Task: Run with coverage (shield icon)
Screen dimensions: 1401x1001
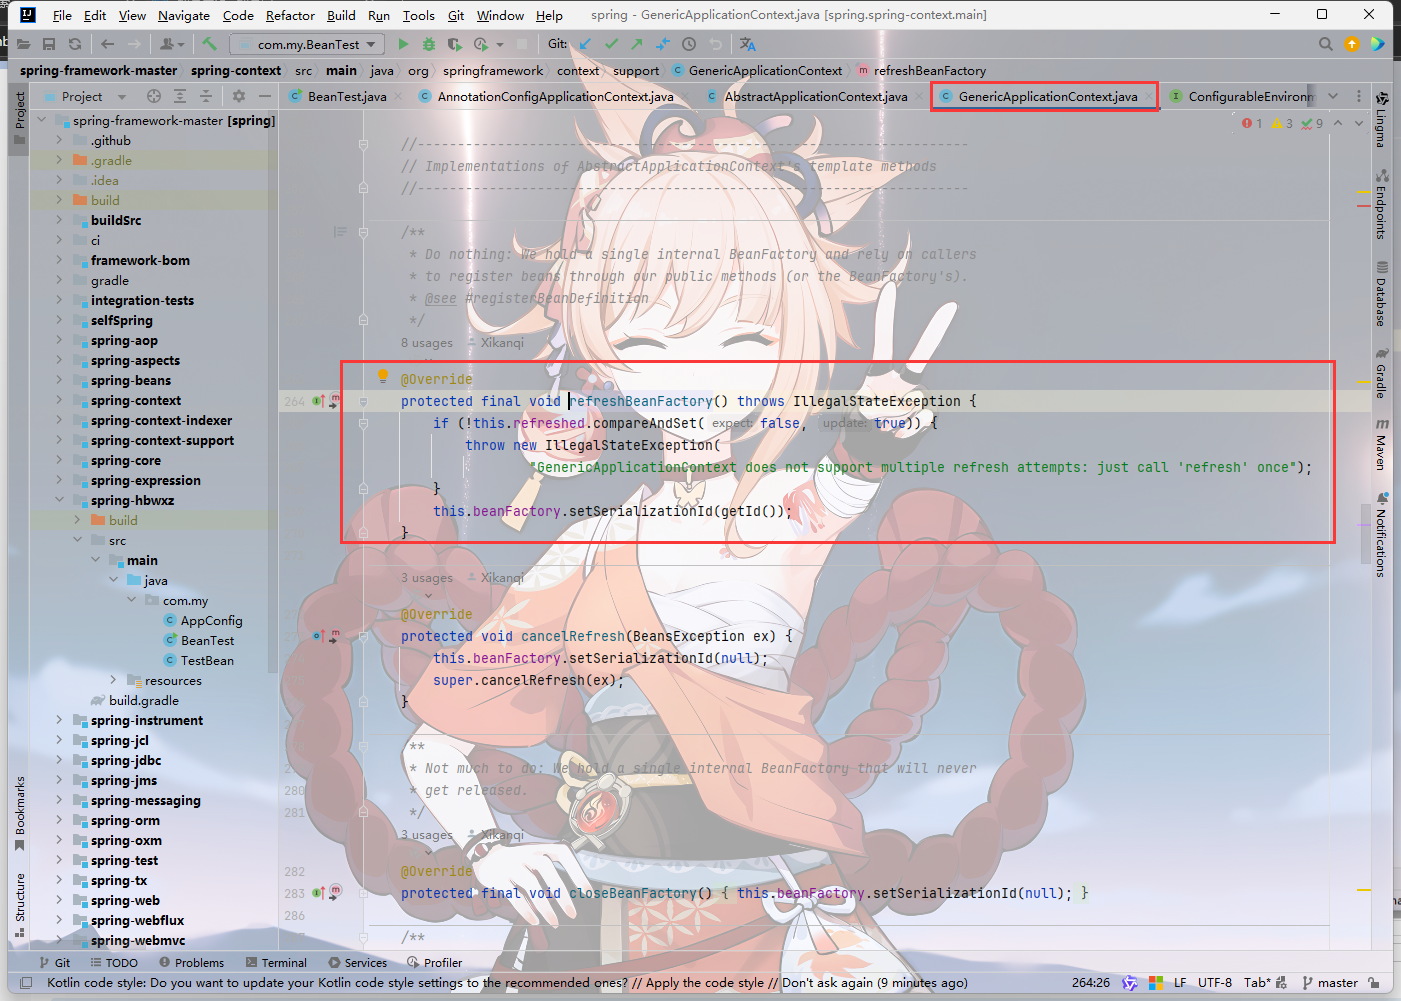Action: (455, 44)
